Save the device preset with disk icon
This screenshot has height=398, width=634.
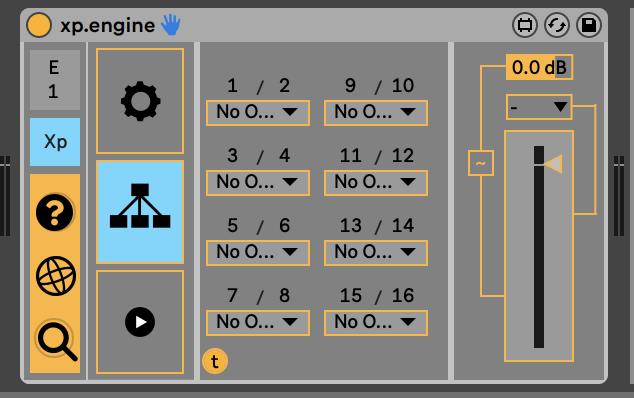click(x=589, y=25)
